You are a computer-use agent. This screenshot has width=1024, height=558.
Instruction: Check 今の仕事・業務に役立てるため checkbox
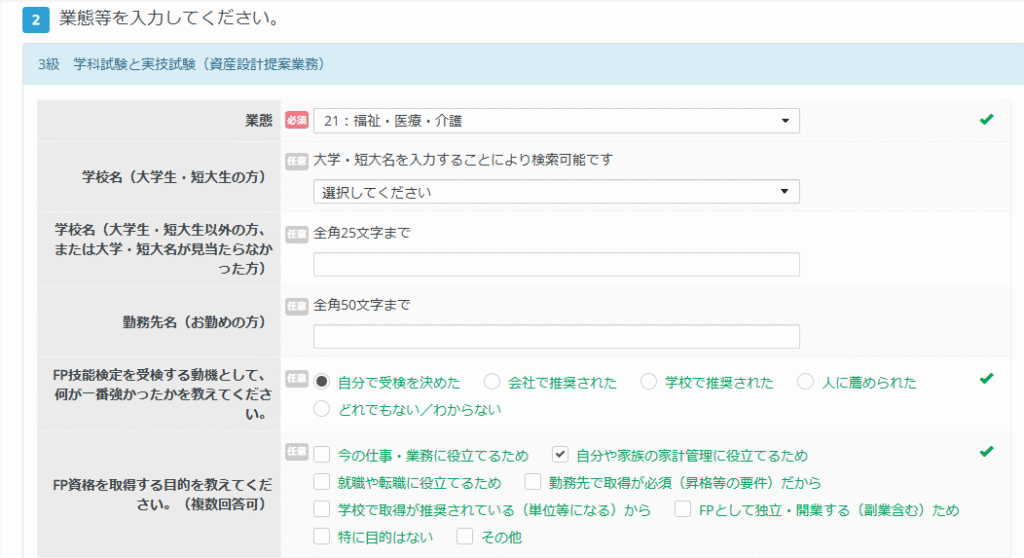322,455
